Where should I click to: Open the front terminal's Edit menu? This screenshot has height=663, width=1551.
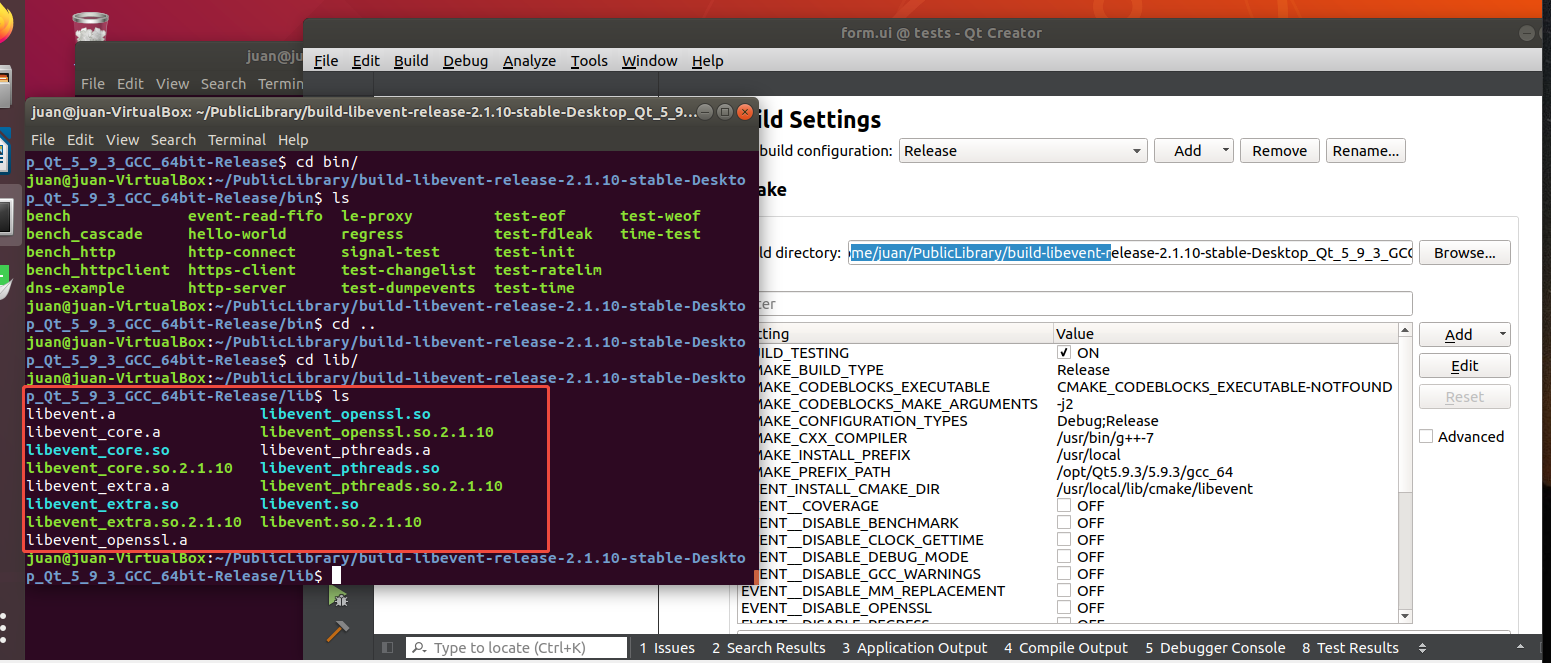click(81, 140)
